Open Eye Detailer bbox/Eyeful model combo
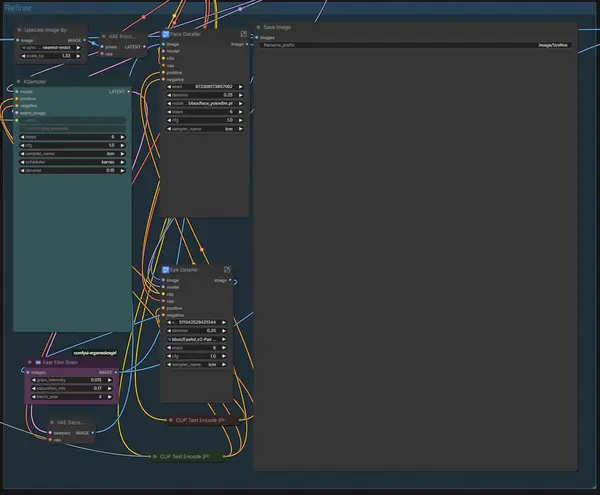The width and height of the screenshot is (600, 495). click(x=197, y=339)
